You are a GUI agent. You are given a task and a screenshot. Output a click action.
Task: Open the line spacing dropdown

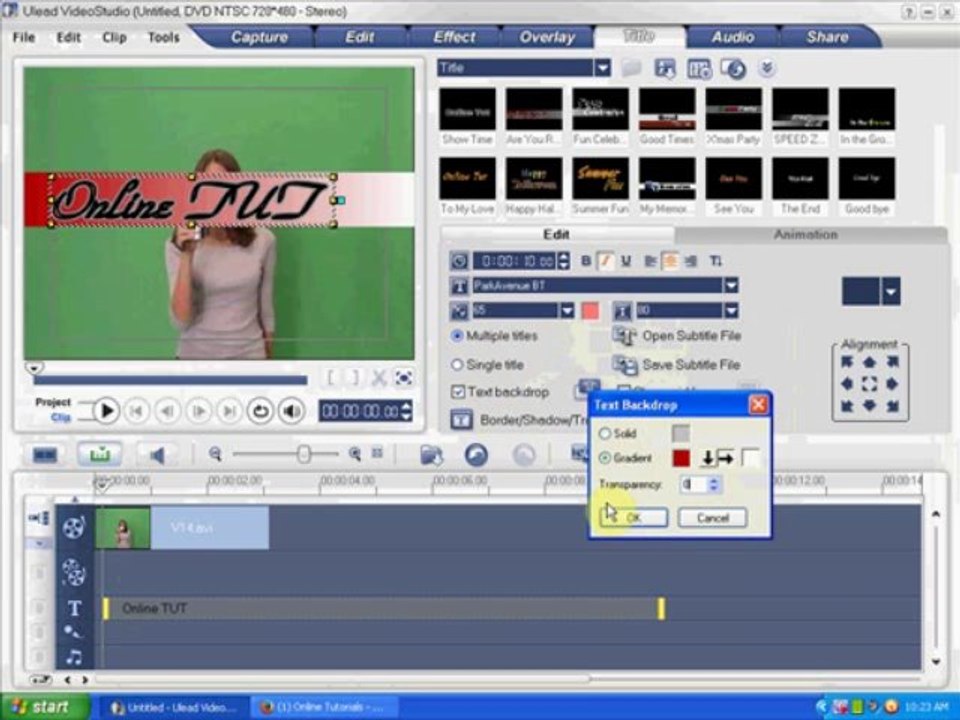pyautogui.click(x=731, y=310)
